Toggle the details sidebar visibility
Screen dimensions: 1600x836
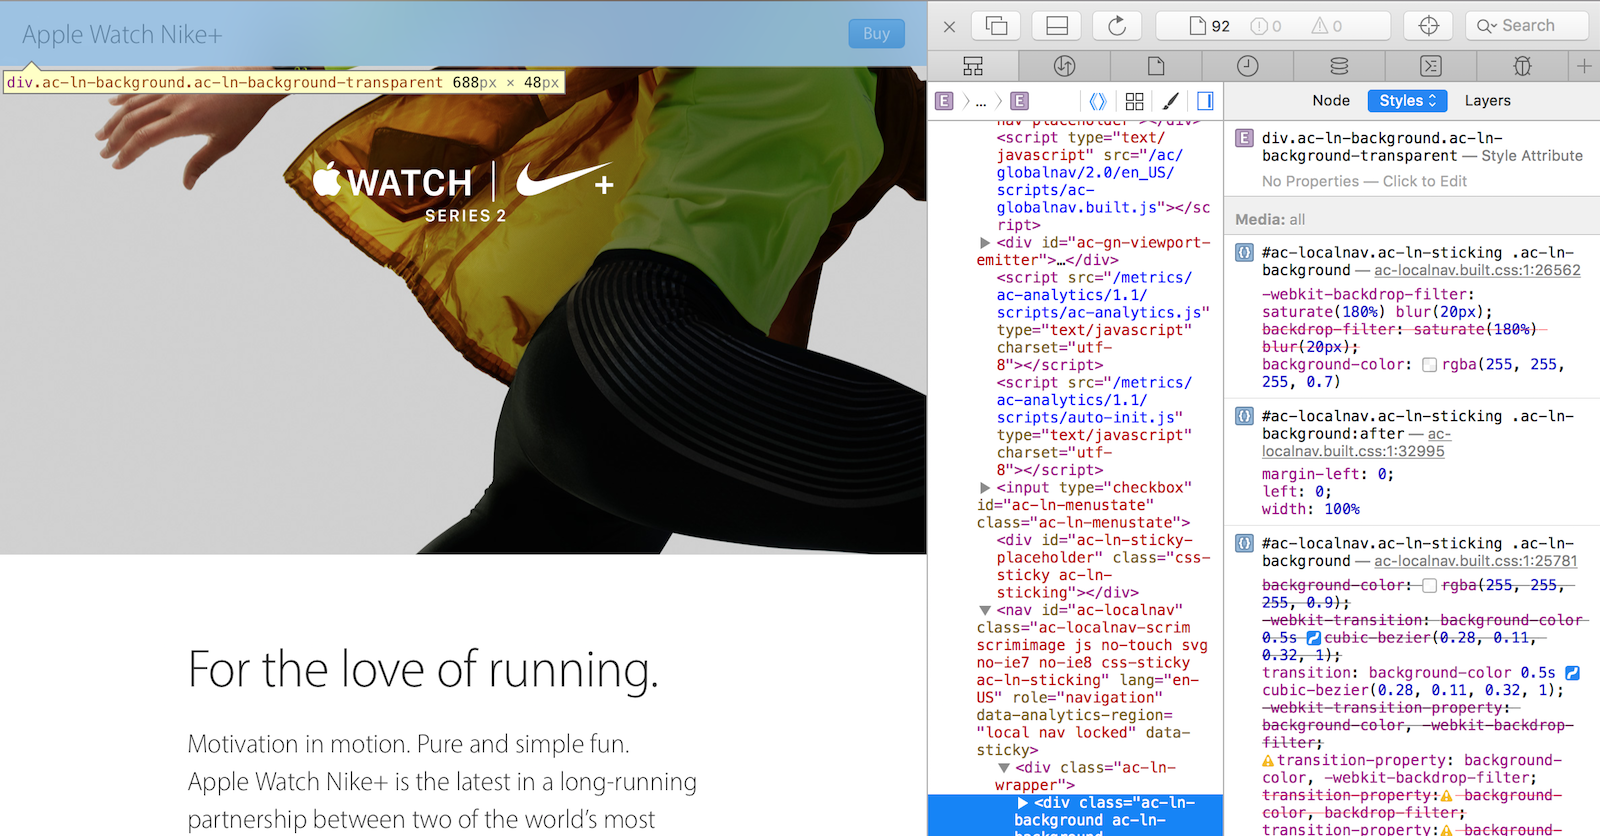point(1205,101)
